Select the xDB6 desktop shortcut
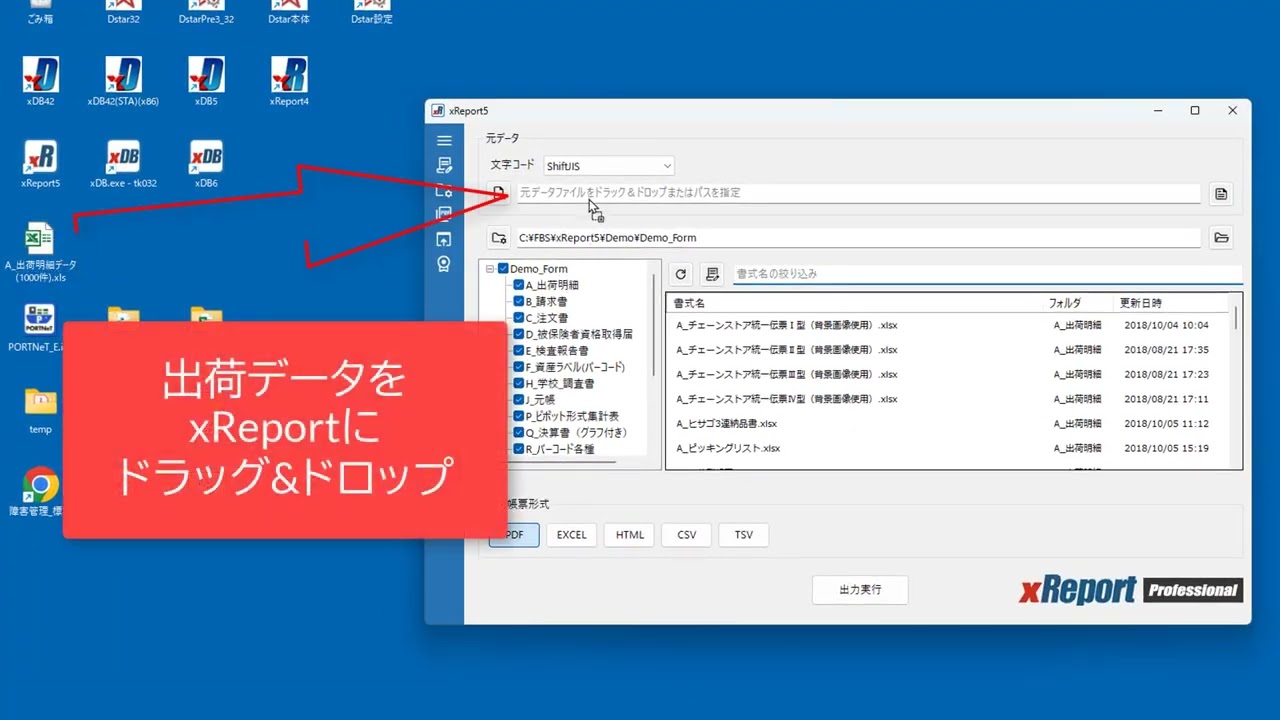Image resolution: width=1280 pixels, height=720 pixels. pos(206,164)
